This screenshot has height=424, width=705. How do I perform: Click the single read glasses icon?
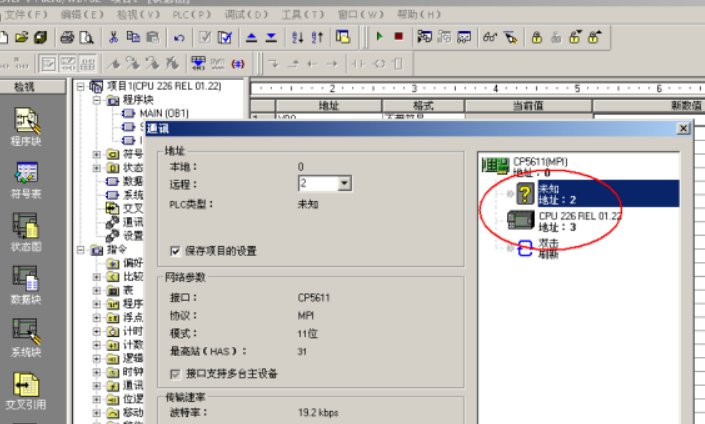pos(490,37)
